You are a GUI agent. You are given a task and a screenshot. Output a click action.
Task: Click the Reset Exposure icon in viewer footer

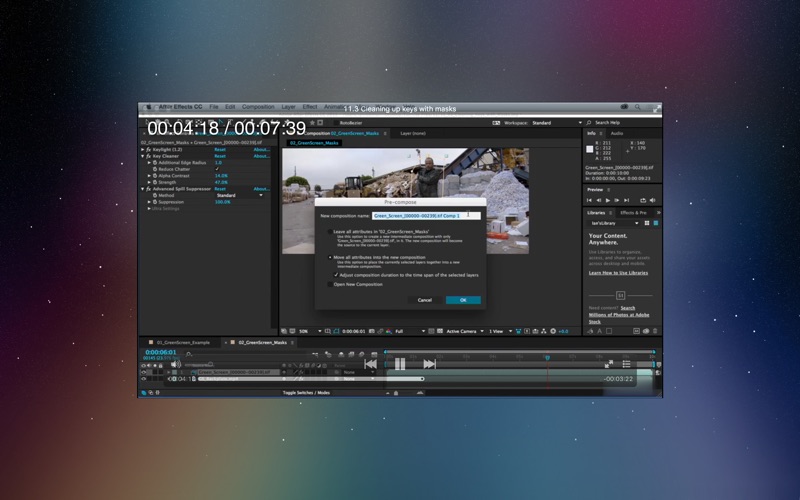pyautogui.click(x=553, y=331)
